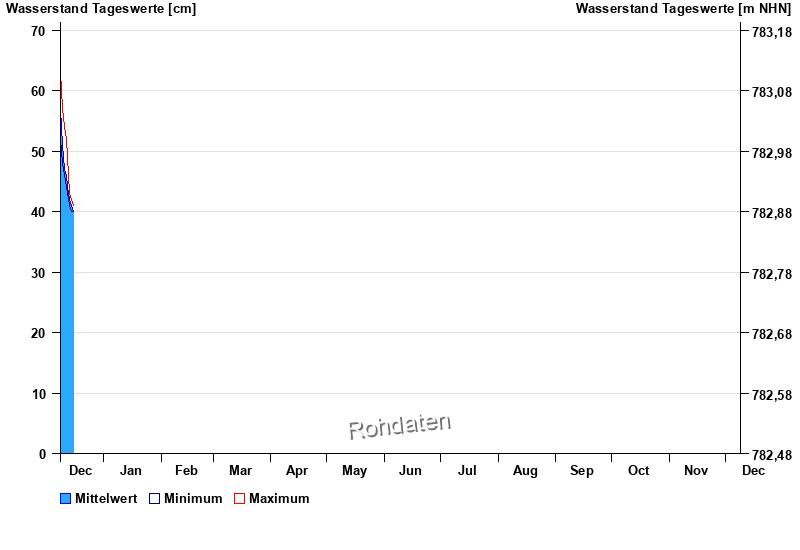Click the Jul month label
This screenshot has height=550, width=800.
467,471
